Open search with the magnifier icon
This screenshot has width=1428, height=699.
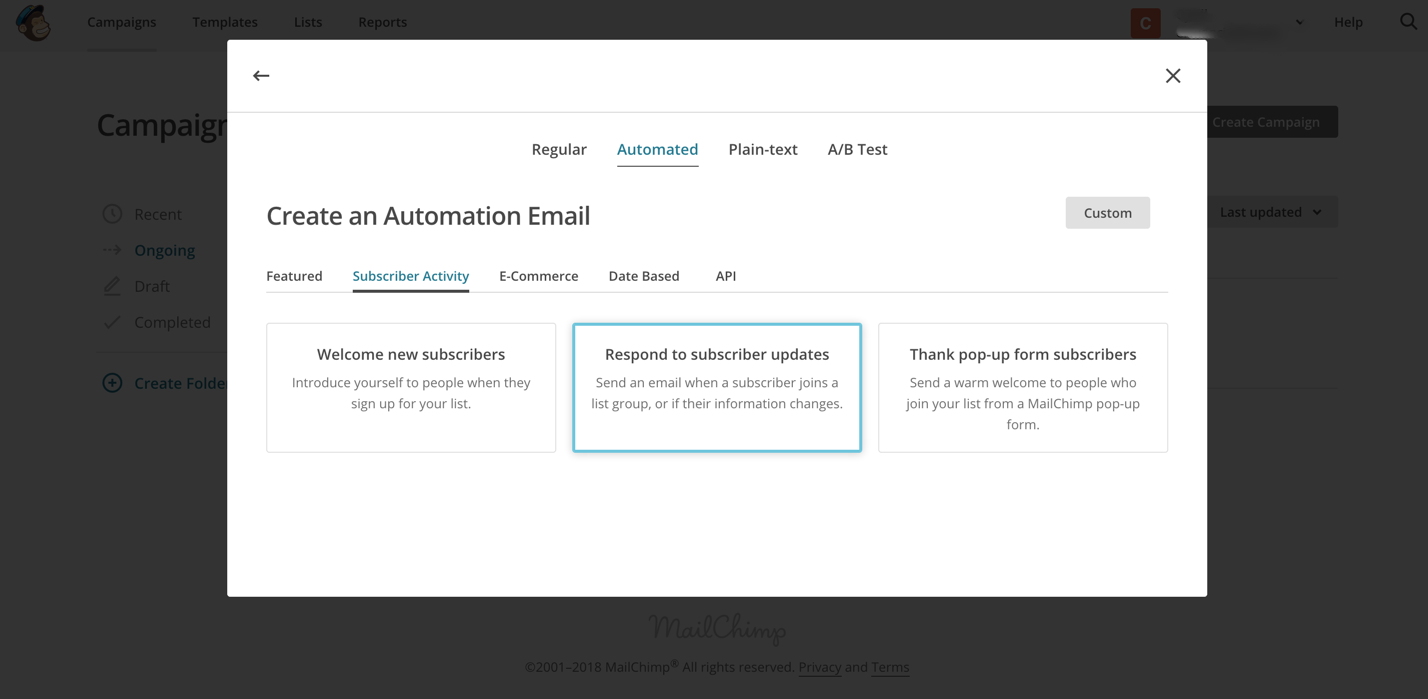(x=1408, y=22)
